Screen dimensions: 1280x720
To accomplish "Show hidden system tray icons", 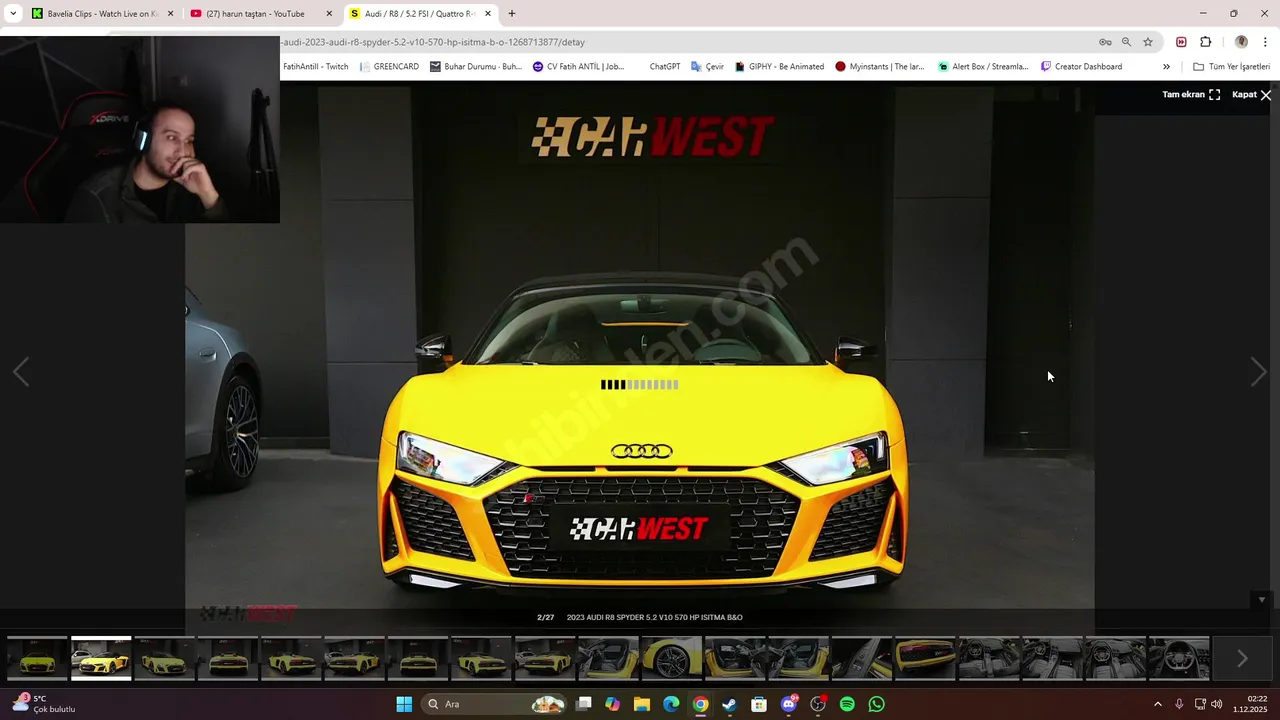I will [x=1158, y=704].
